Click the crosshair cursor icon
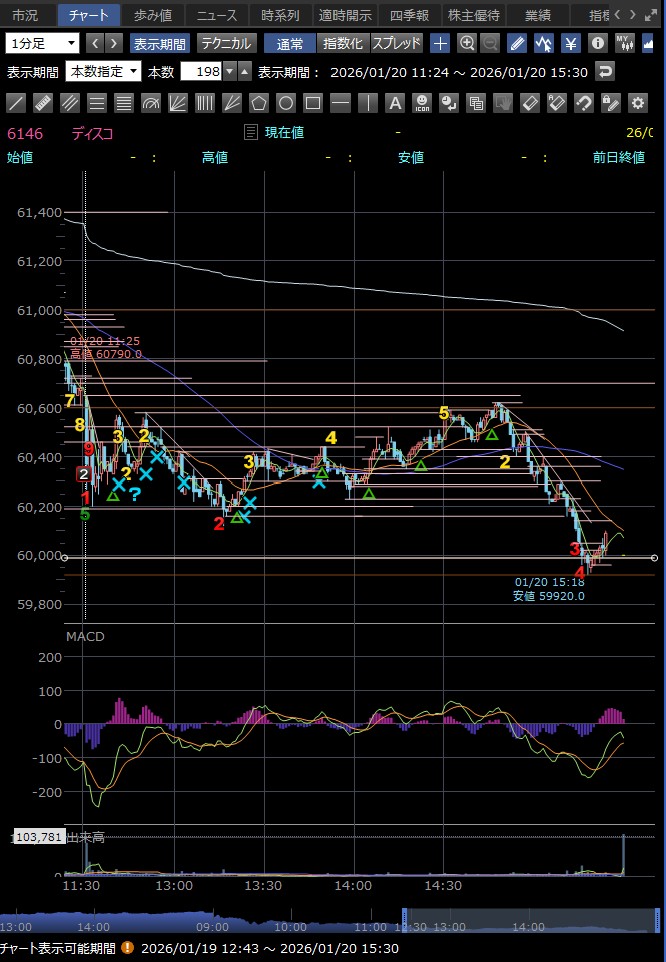The image size is (666, 962). (440, 43)
